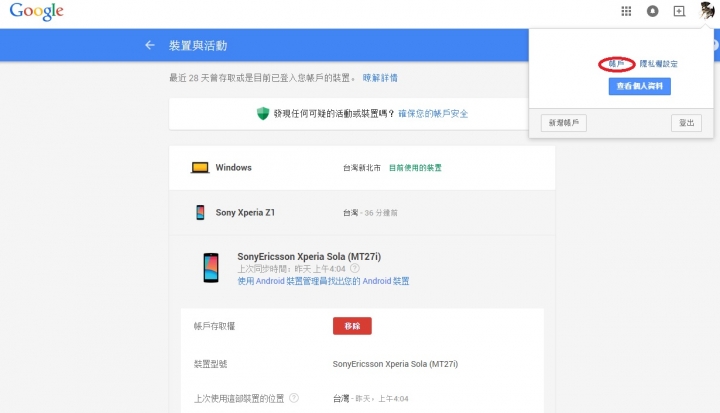Click the 帳戶 link in account popup
Viewport: 720px width, 413px height.
tap(616, 64)
